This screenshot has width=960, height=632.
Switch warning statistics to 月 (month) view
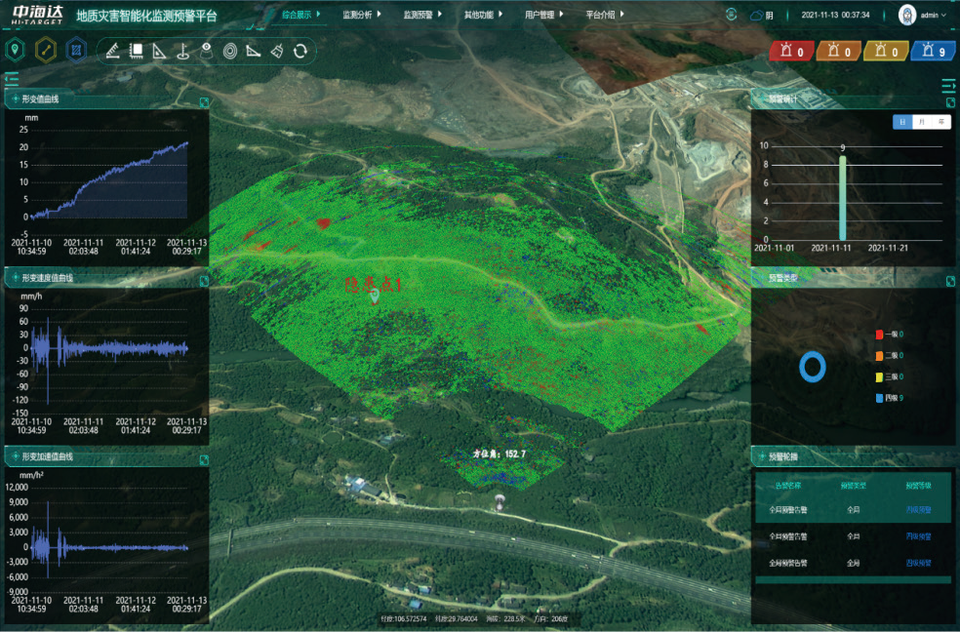click(x=921, y=122)
